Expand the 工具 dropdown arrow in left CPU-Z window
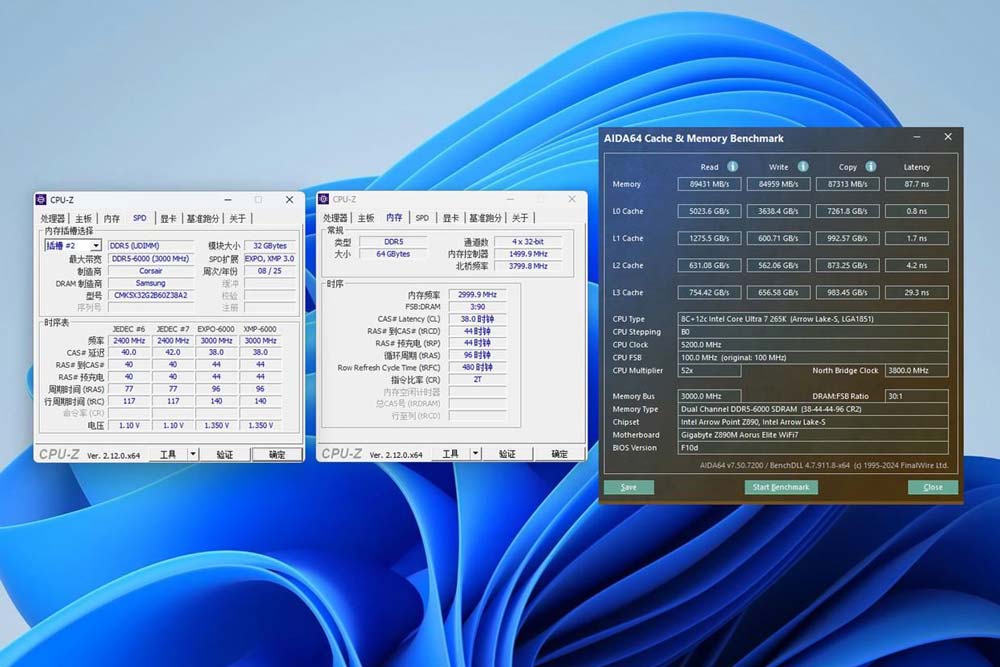Image resolution: width=1000 pixels, height=667 pixels. 193,454
